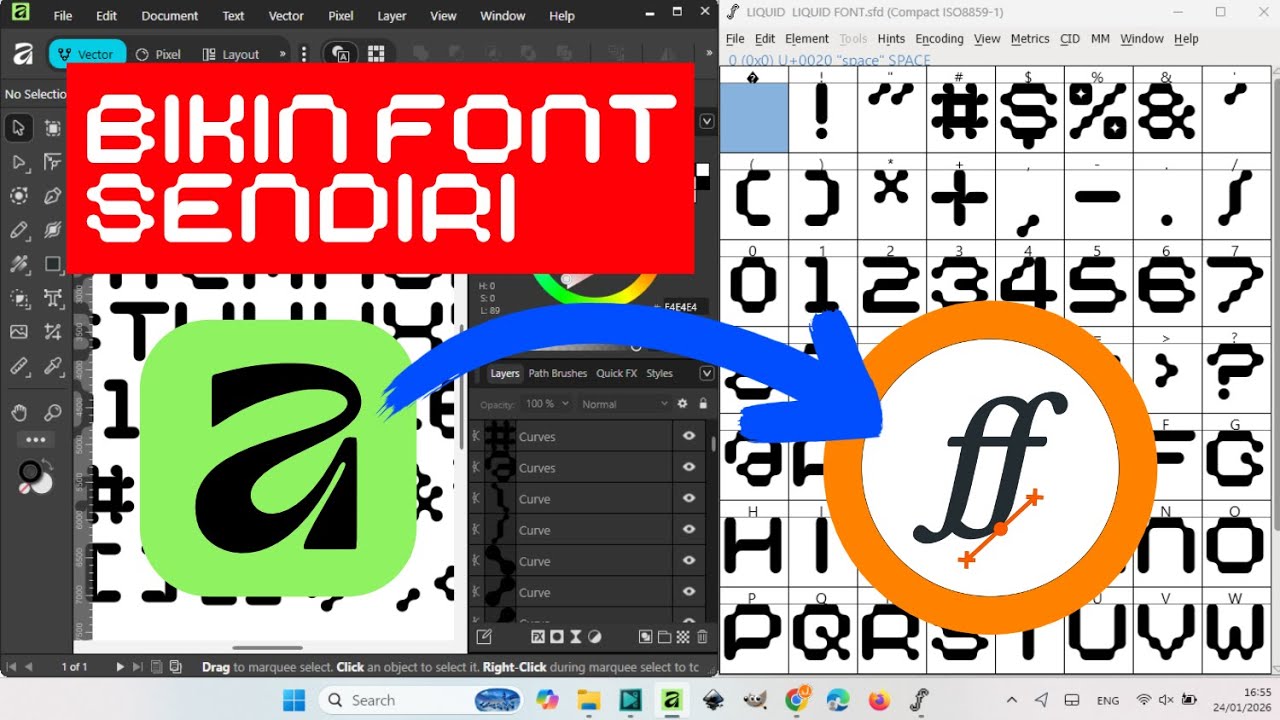Open Firefox from the taskbar
This screenshot has height=720, width=1280.
click(x=879, y=700)
